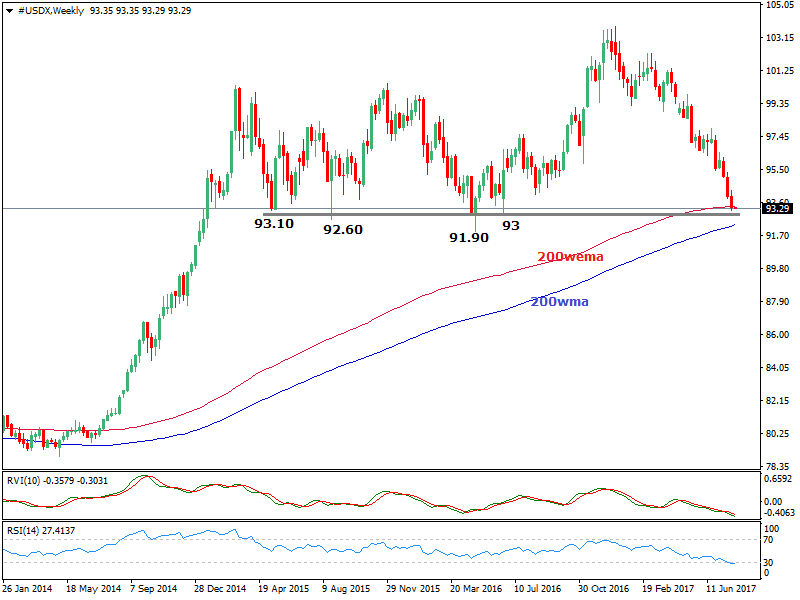Click the 80.25 price axis value
800x600 pixels.
tap(777, 434)
